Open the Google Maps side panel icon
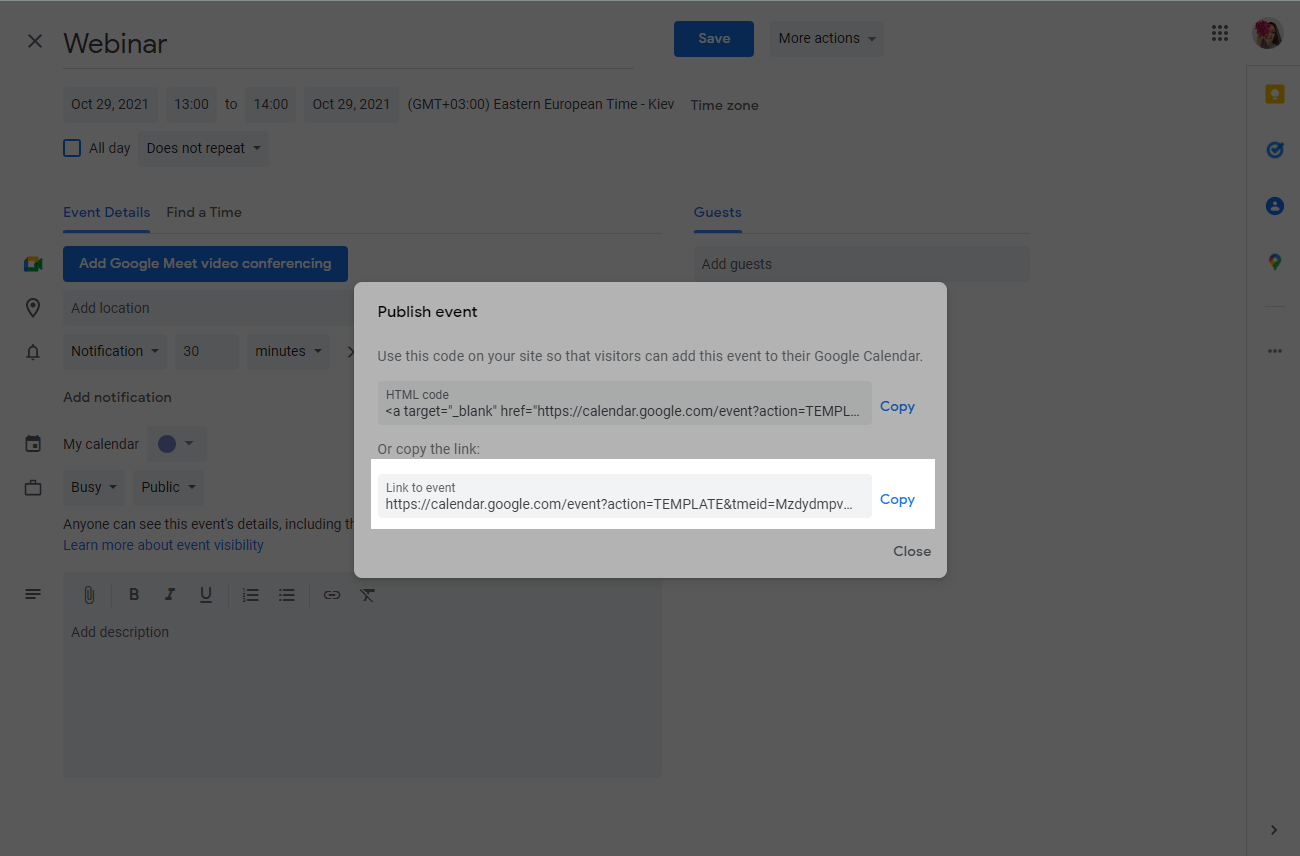This screenshot has width=1300, height=856. click(x=1274, y=262)
